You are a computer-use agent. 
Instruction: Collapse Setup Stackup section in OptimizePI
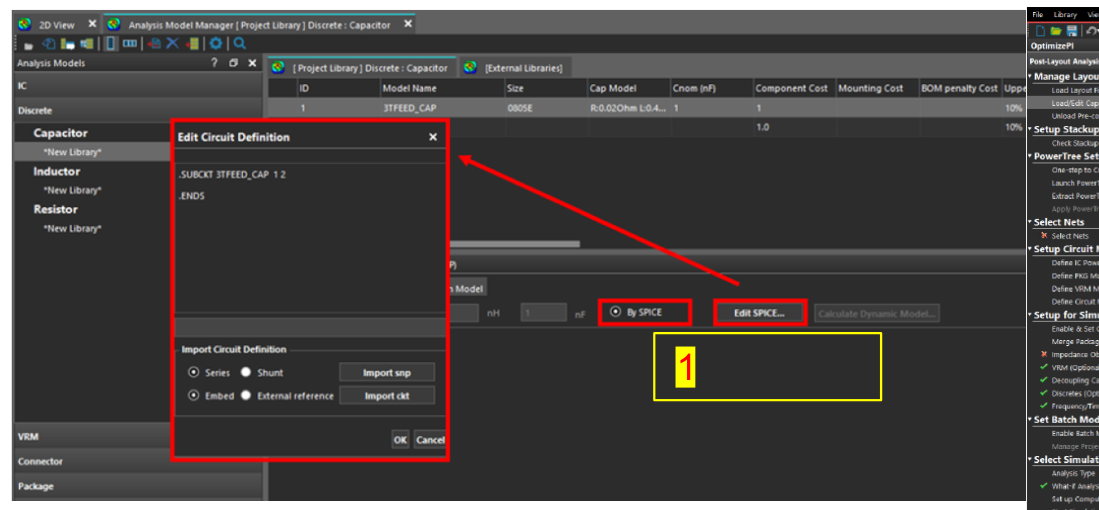[x=1030, y=130]
